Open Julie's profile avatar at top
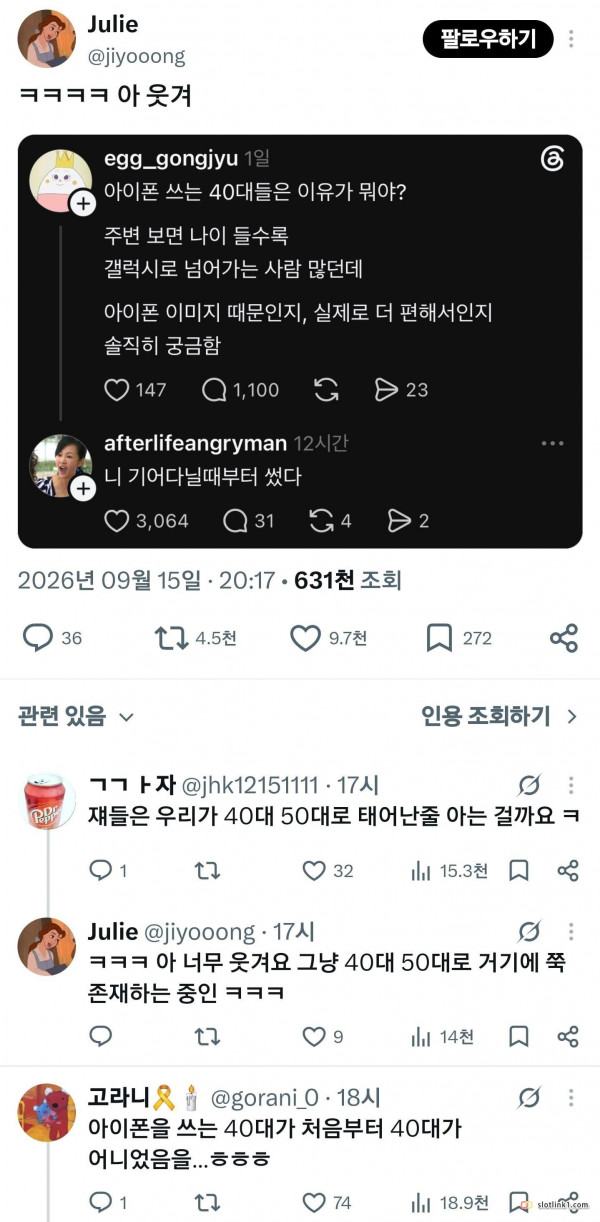The image size is (600, 1222). [47, 39]
